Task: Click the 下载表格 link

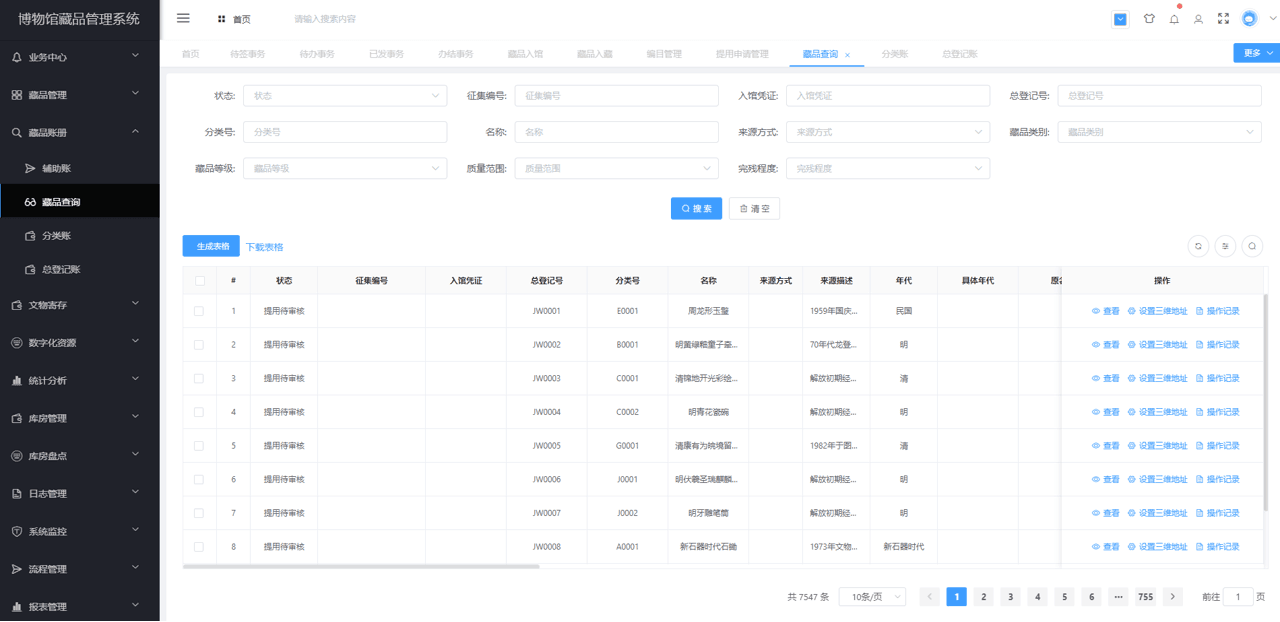Action: 265,247
